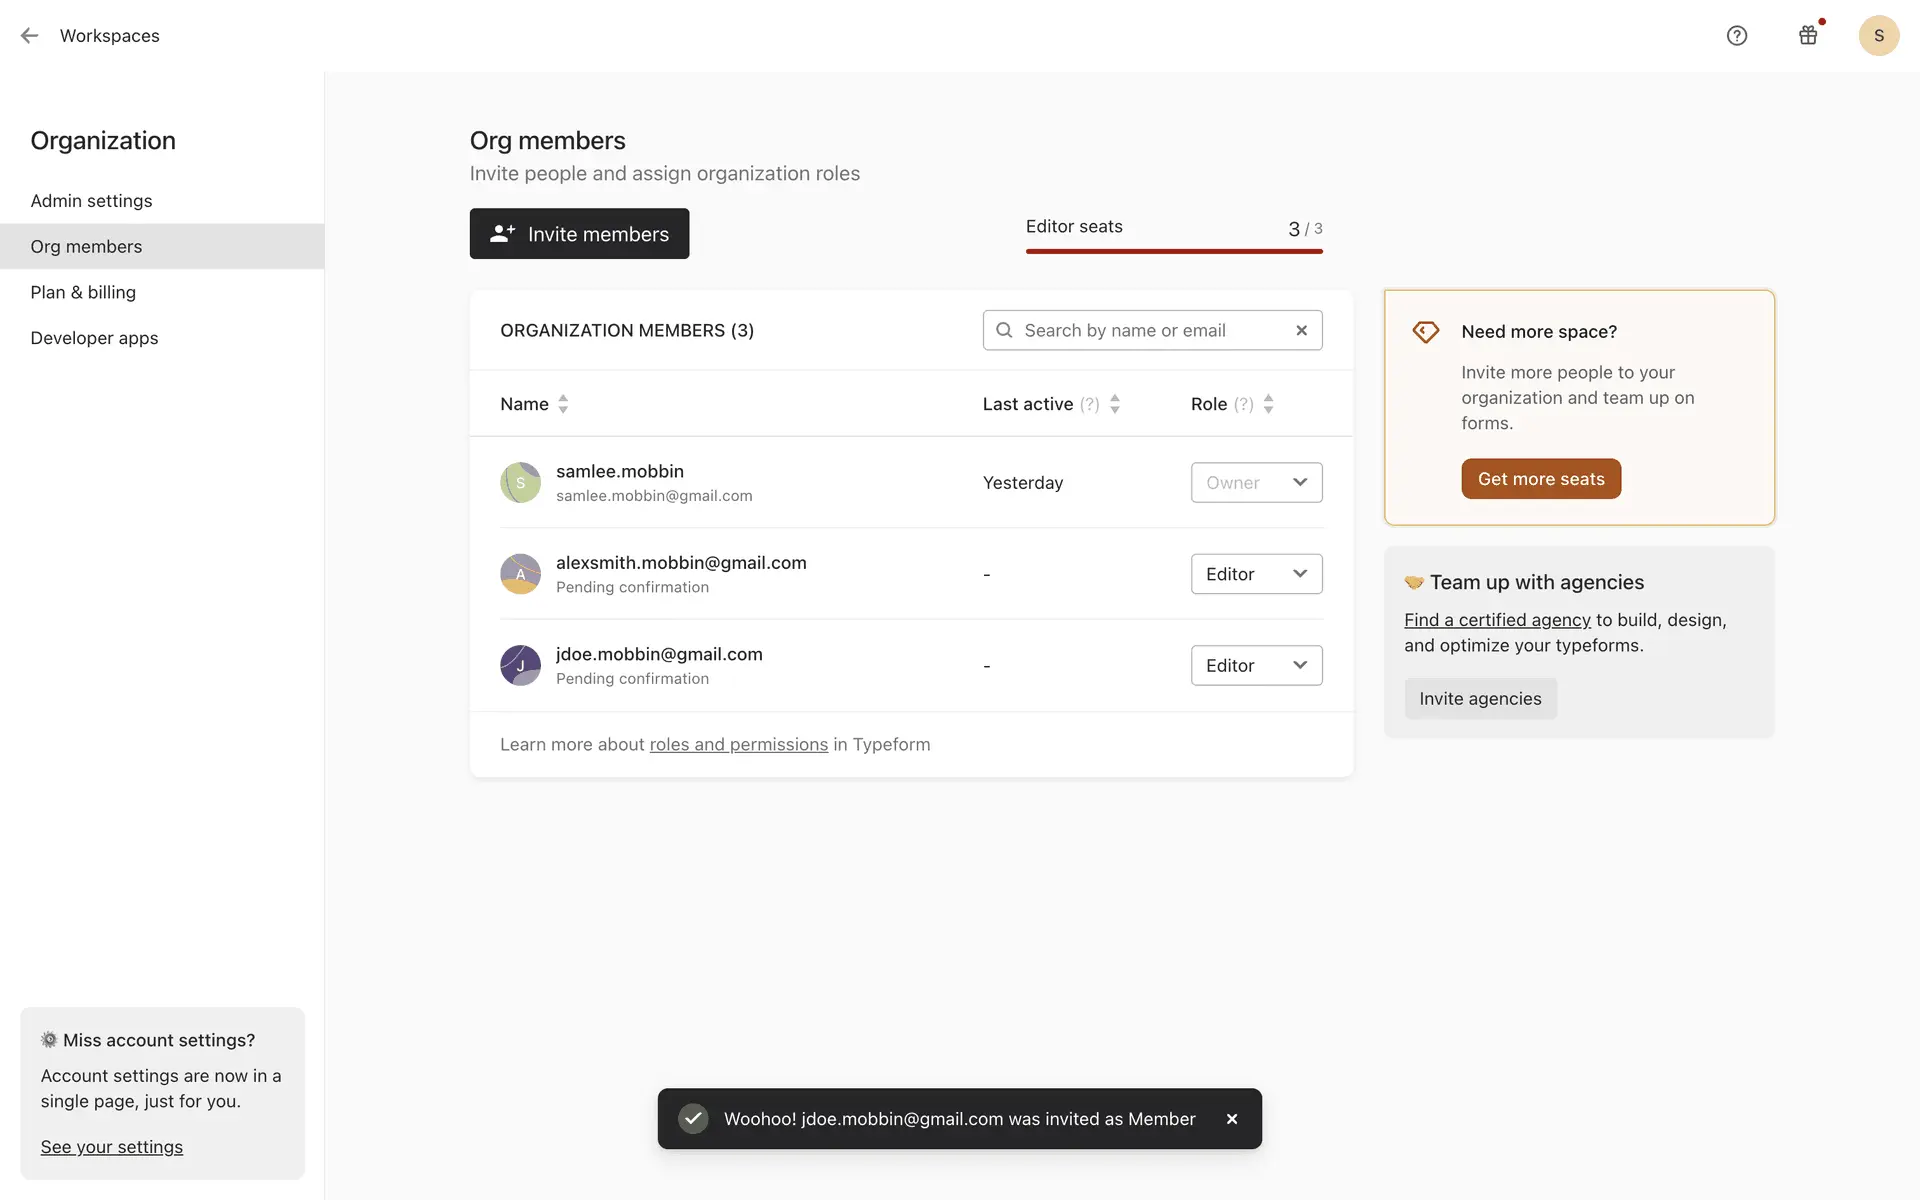Sort members by Name column arrows
Viewport: 1920px width, 1200px height.
(x=563, y=404)
